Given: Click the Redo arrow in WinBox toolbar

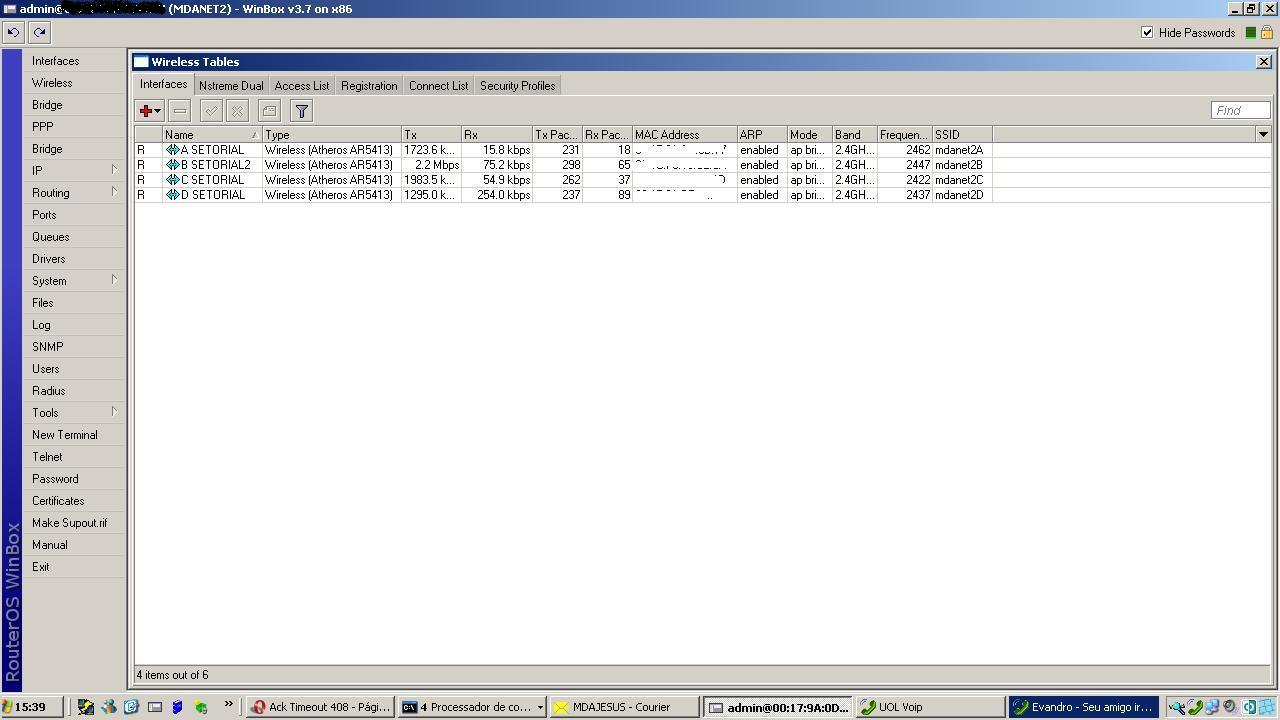Looking at the screenshot, I should 39,32.
